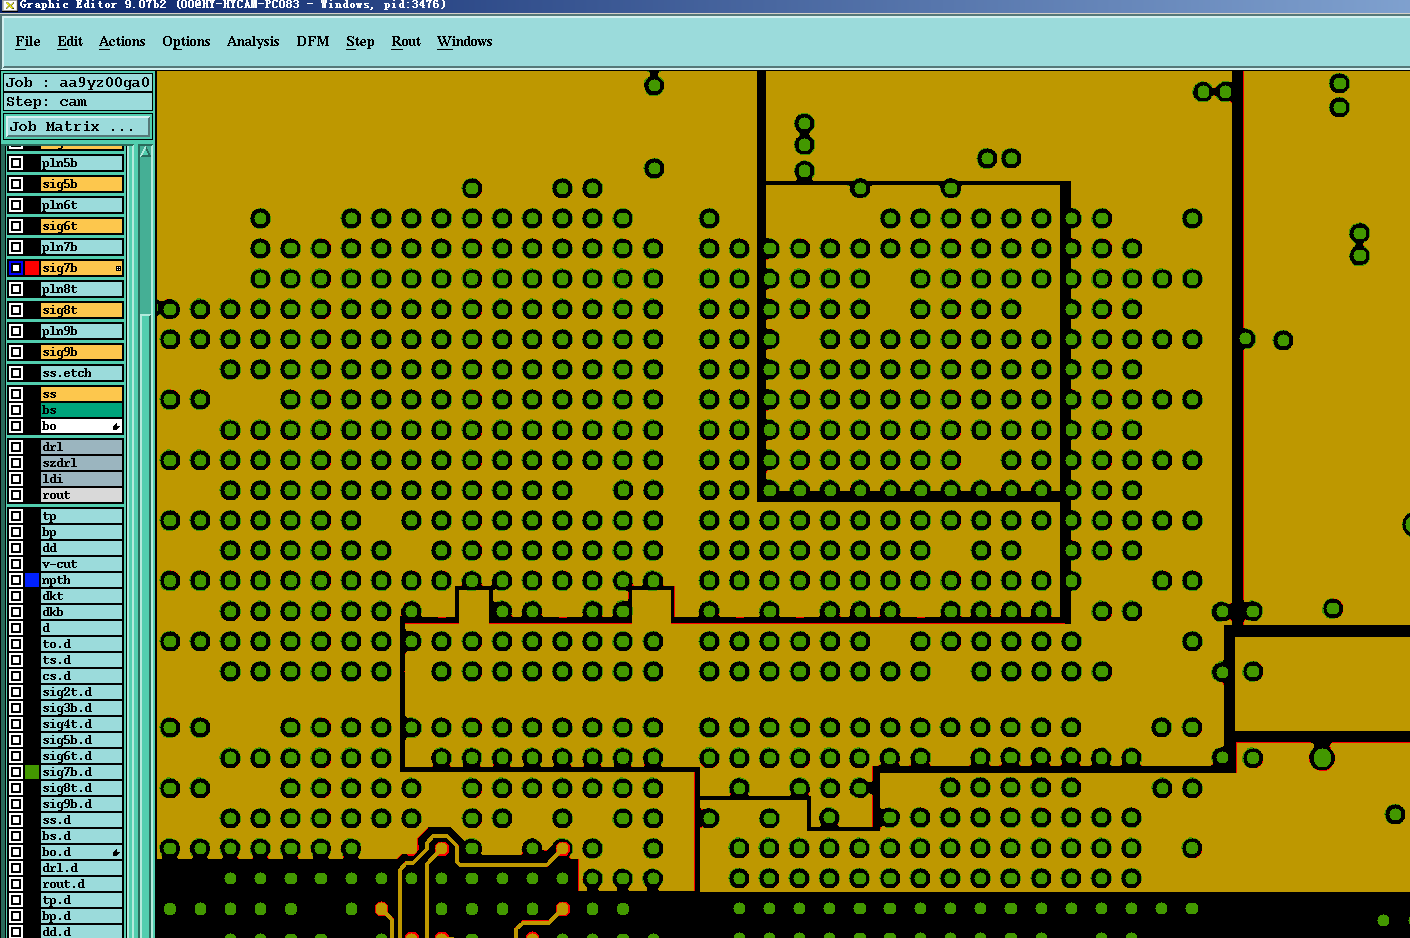Select the tp layer name
Screen dimensions: 1410x938
[x=81, y=516]
